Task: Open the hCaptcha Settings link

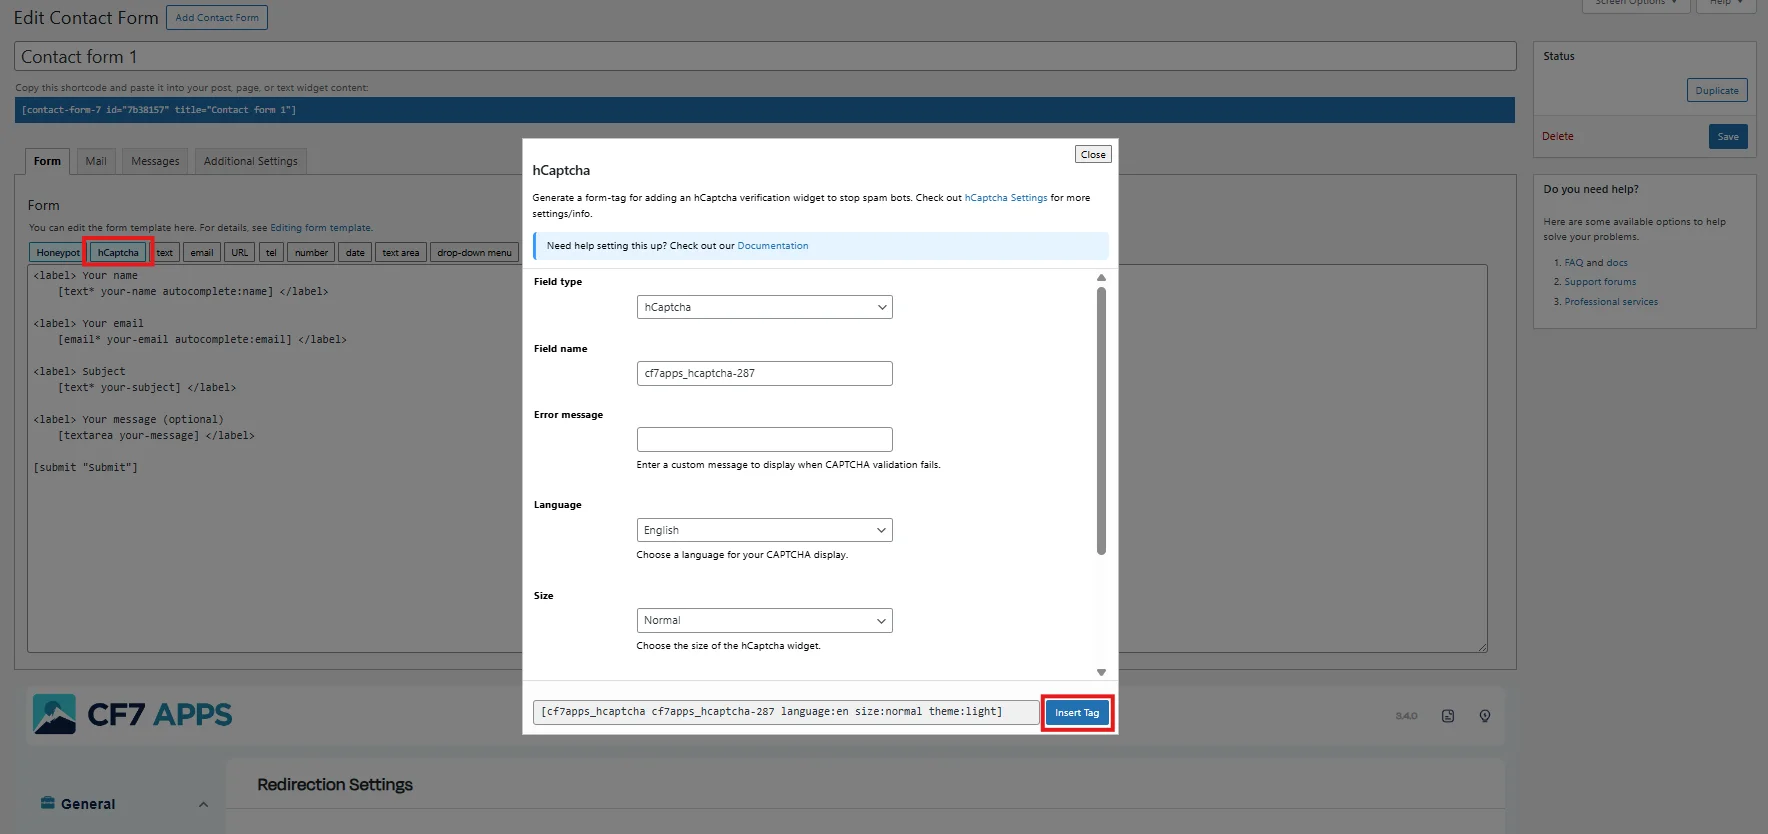Action: click(1006, 198)
